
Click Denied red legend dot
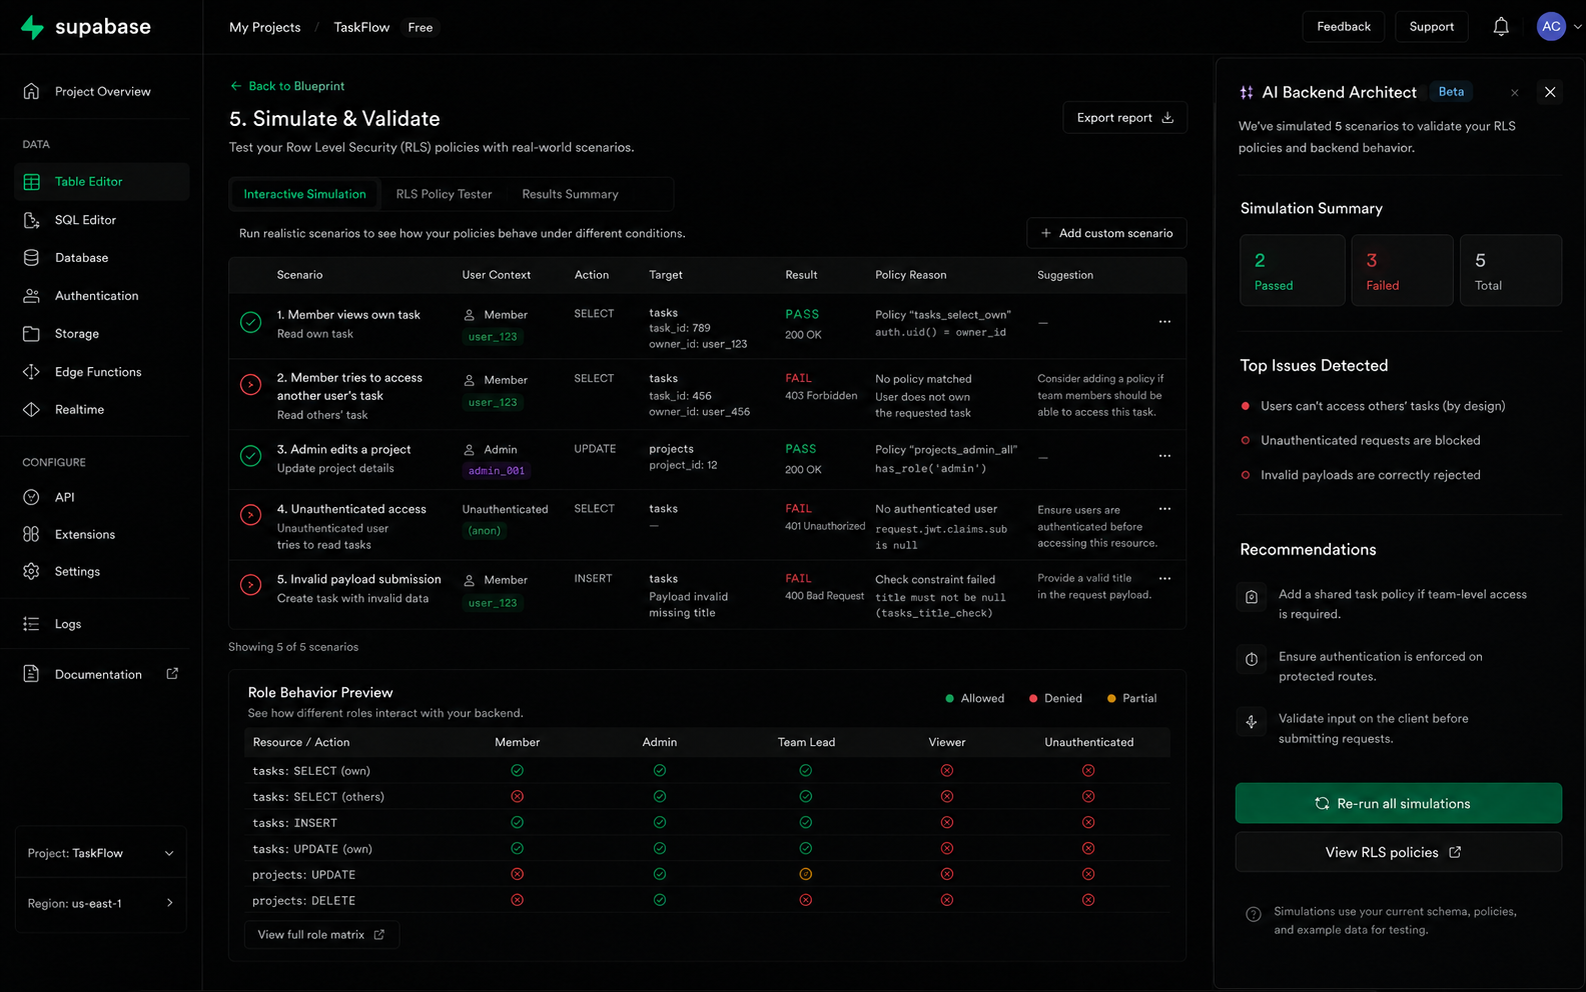(x=1033, y=698)
